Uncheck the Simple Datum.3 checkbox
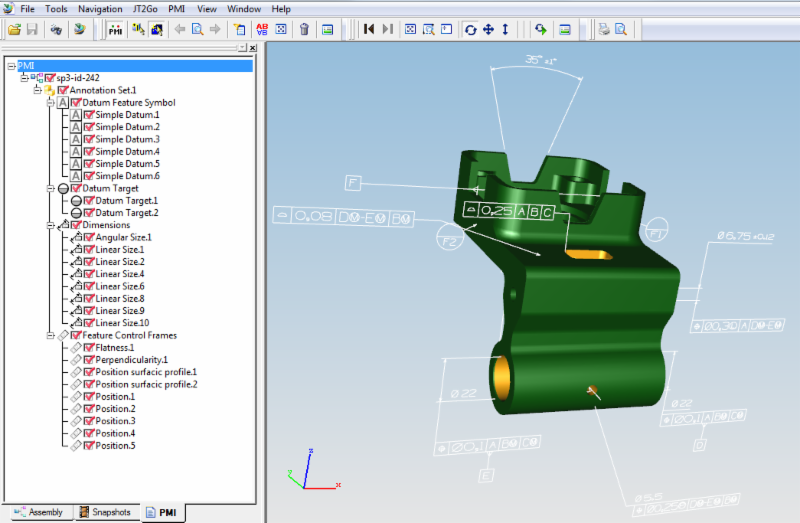Screen dimensions: 800x523 89,139
